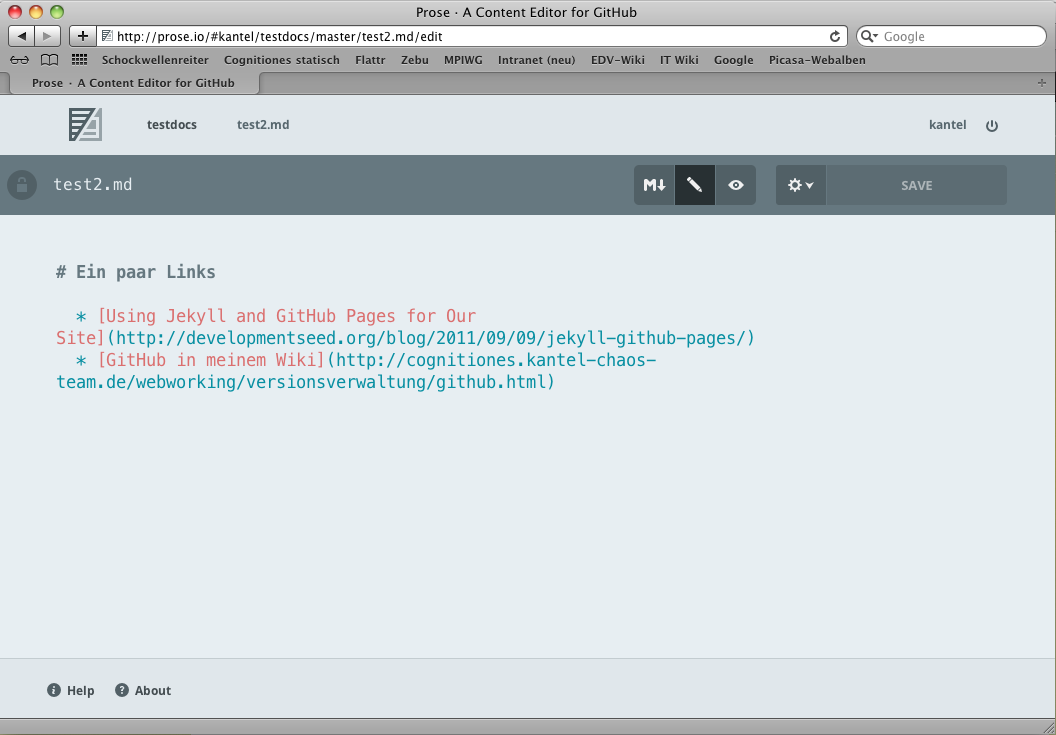
Task: Show bookmarks with the open book icon
Action: point(49,60)
